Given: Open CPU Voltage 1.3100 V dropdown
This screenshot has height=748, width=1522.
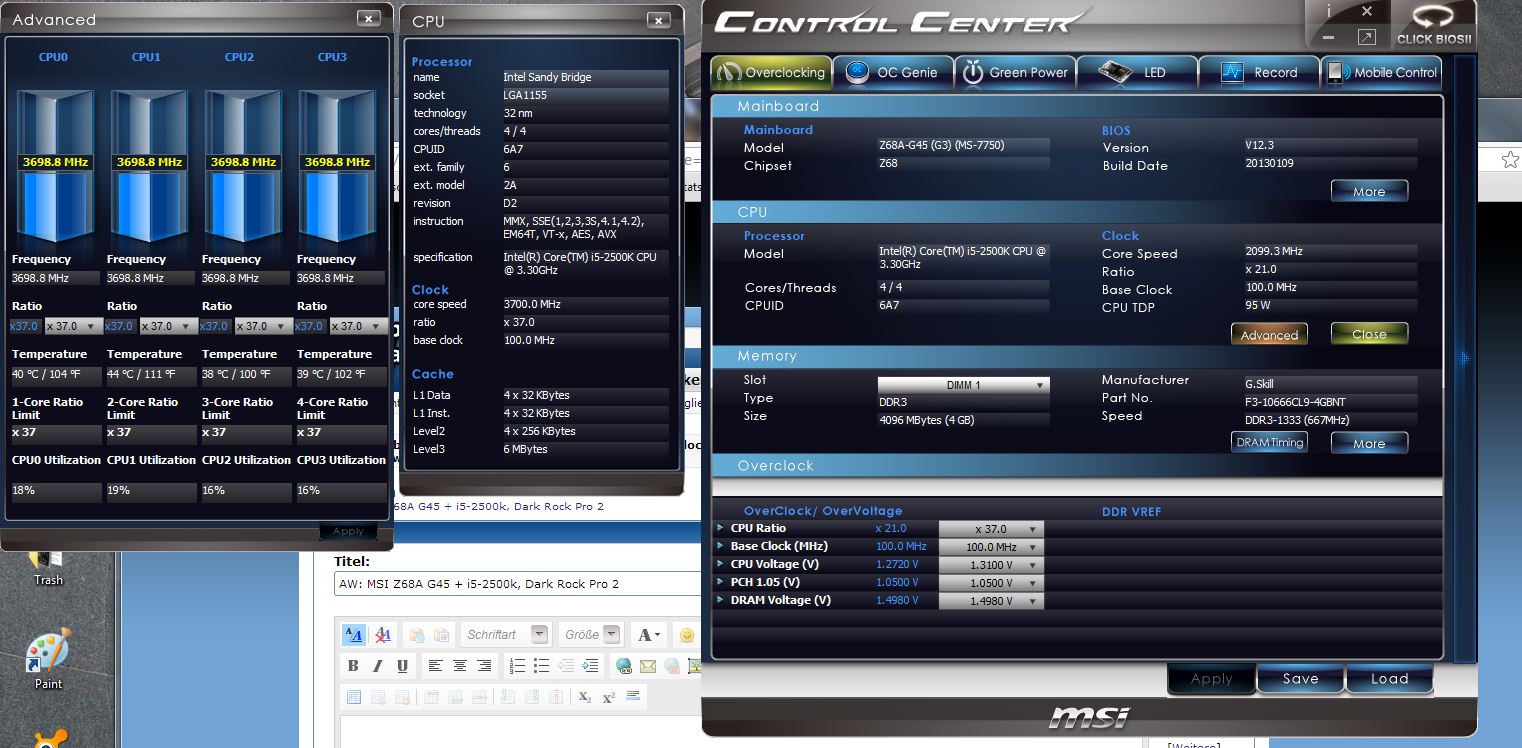Looking at the screenshot, I should 990,565.
